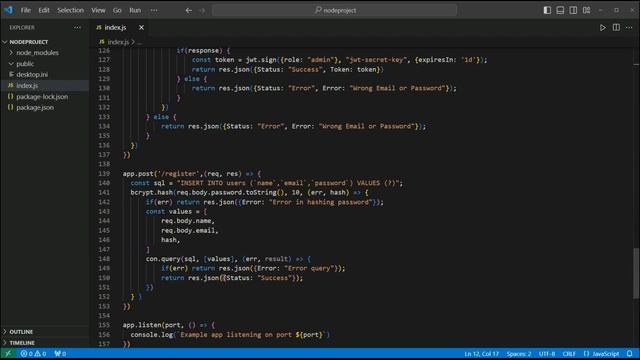Open Explorer views and more actions ellipsis
The image size is (640, 360).
(x=78, y=27)
